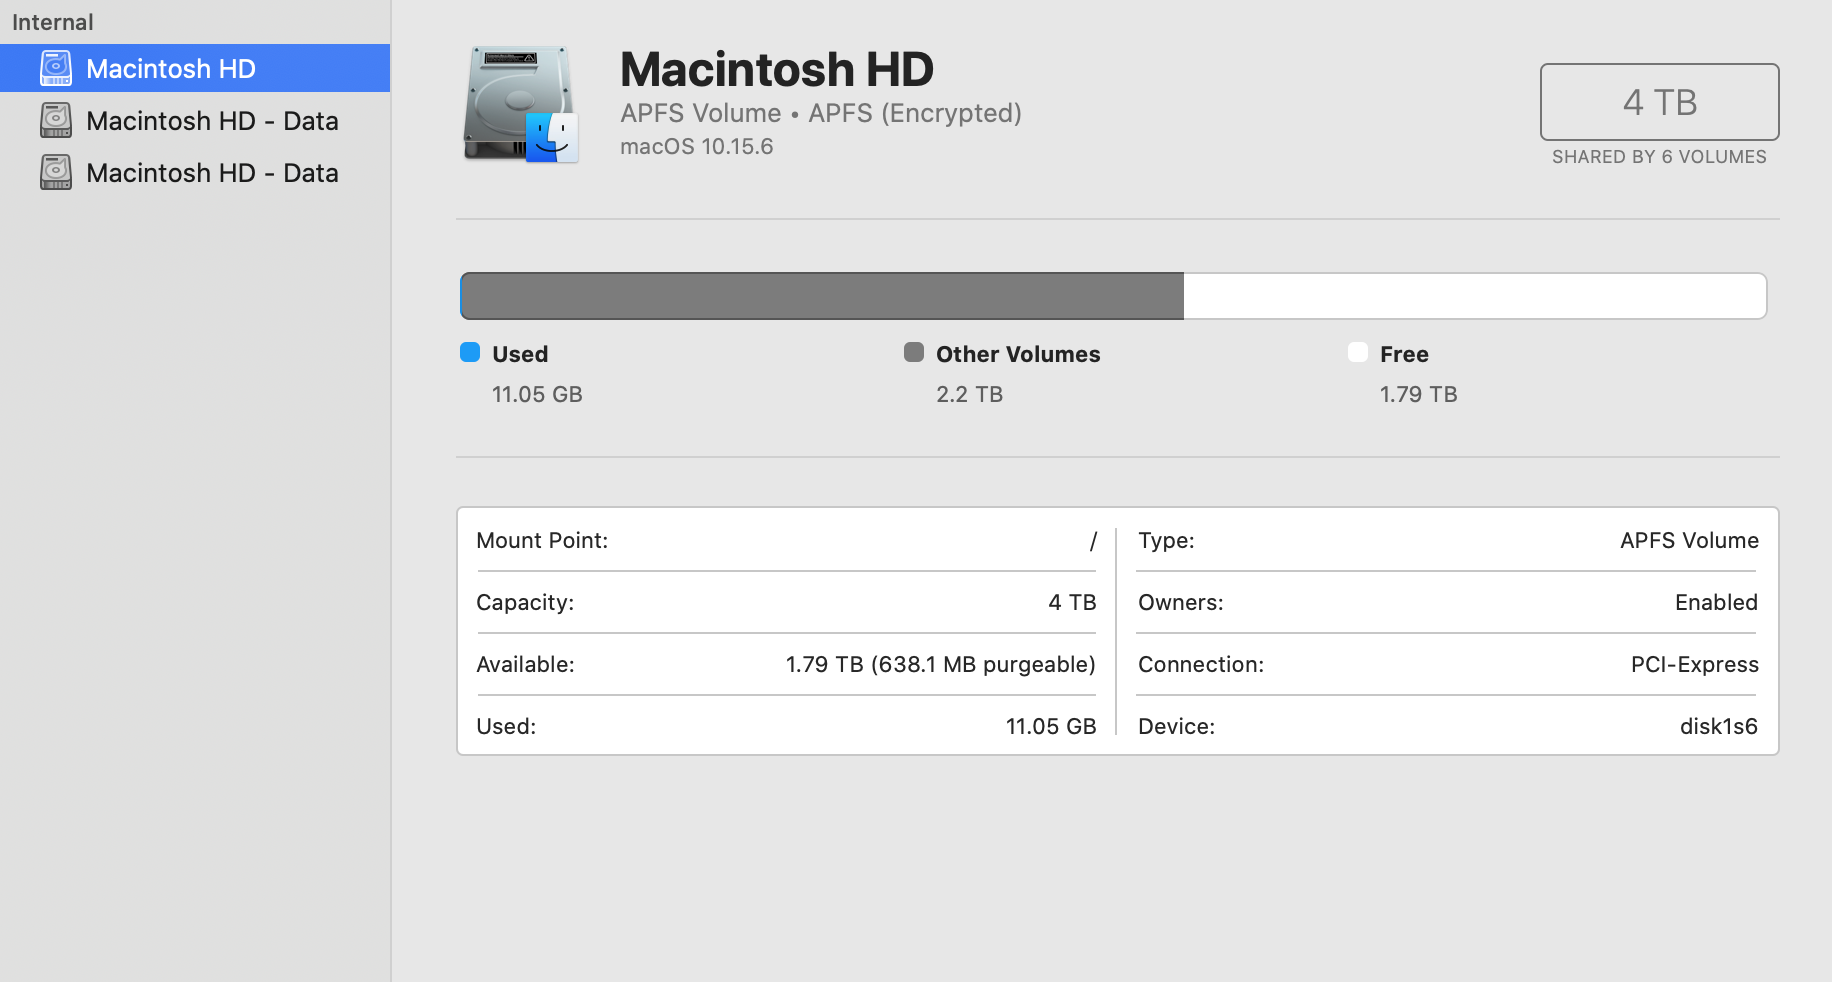Click the "PCI-Express" connection value

[x=1694, y=664]
